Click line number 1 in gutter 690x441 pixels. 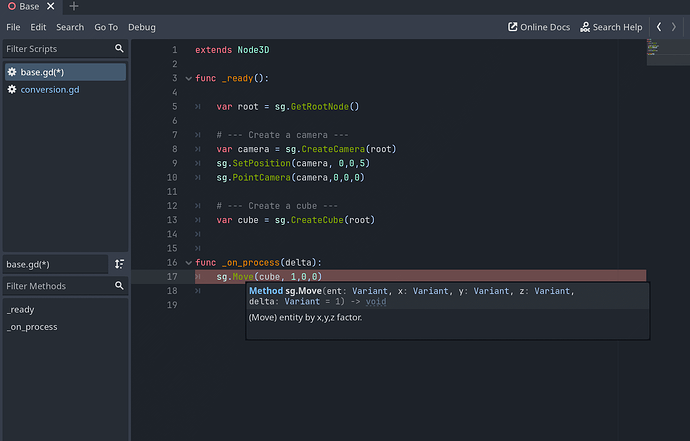(175, 50)
